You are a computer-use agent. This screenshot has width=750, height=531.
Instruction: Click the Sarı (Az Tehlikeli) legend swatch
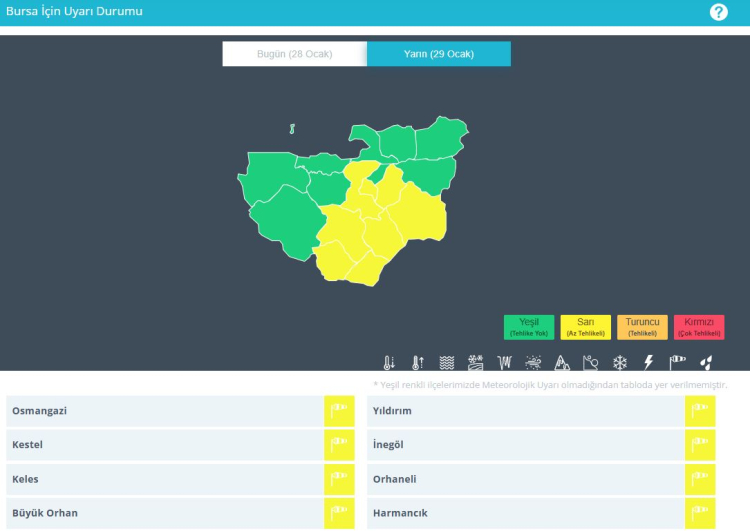[586, 327]
